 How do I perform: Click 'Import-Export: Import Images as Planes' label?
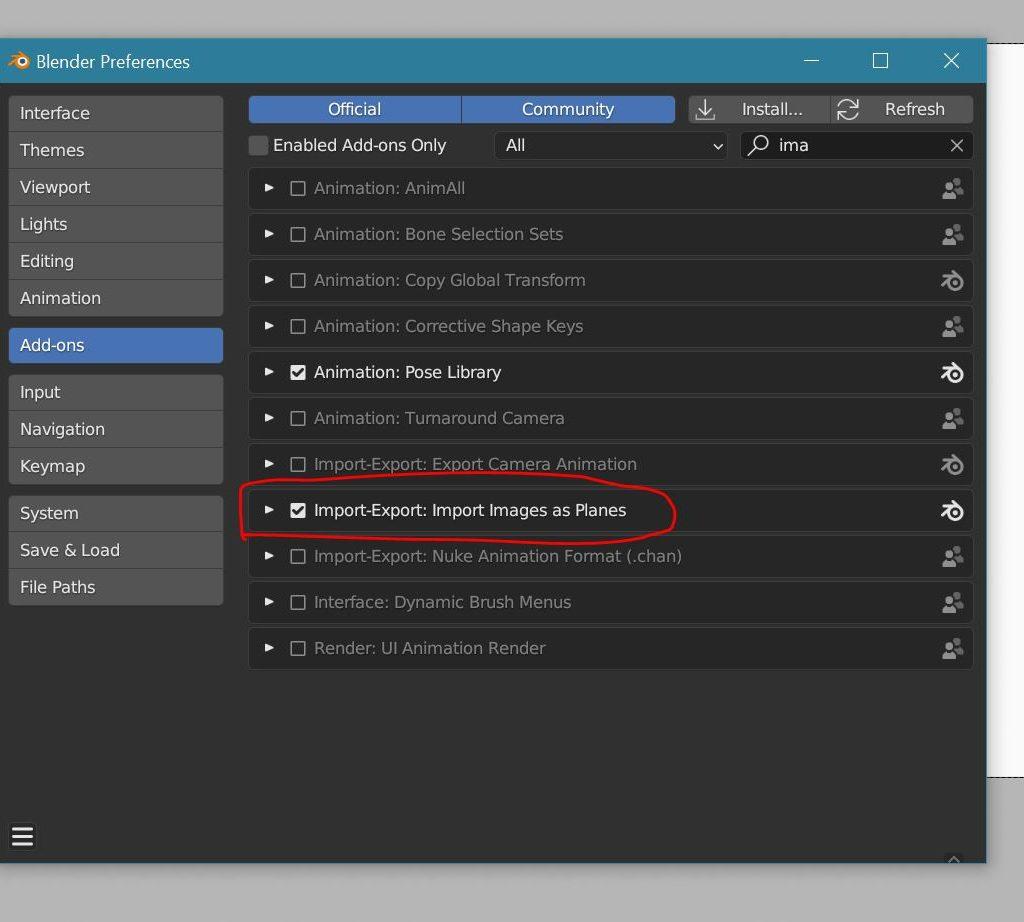point(470,510)
